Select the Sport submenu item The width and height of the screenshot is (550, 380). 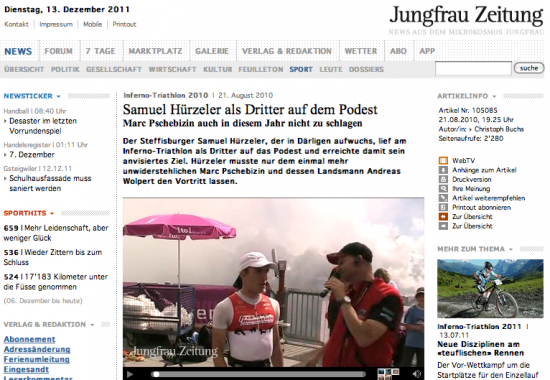tap(301, 69)
